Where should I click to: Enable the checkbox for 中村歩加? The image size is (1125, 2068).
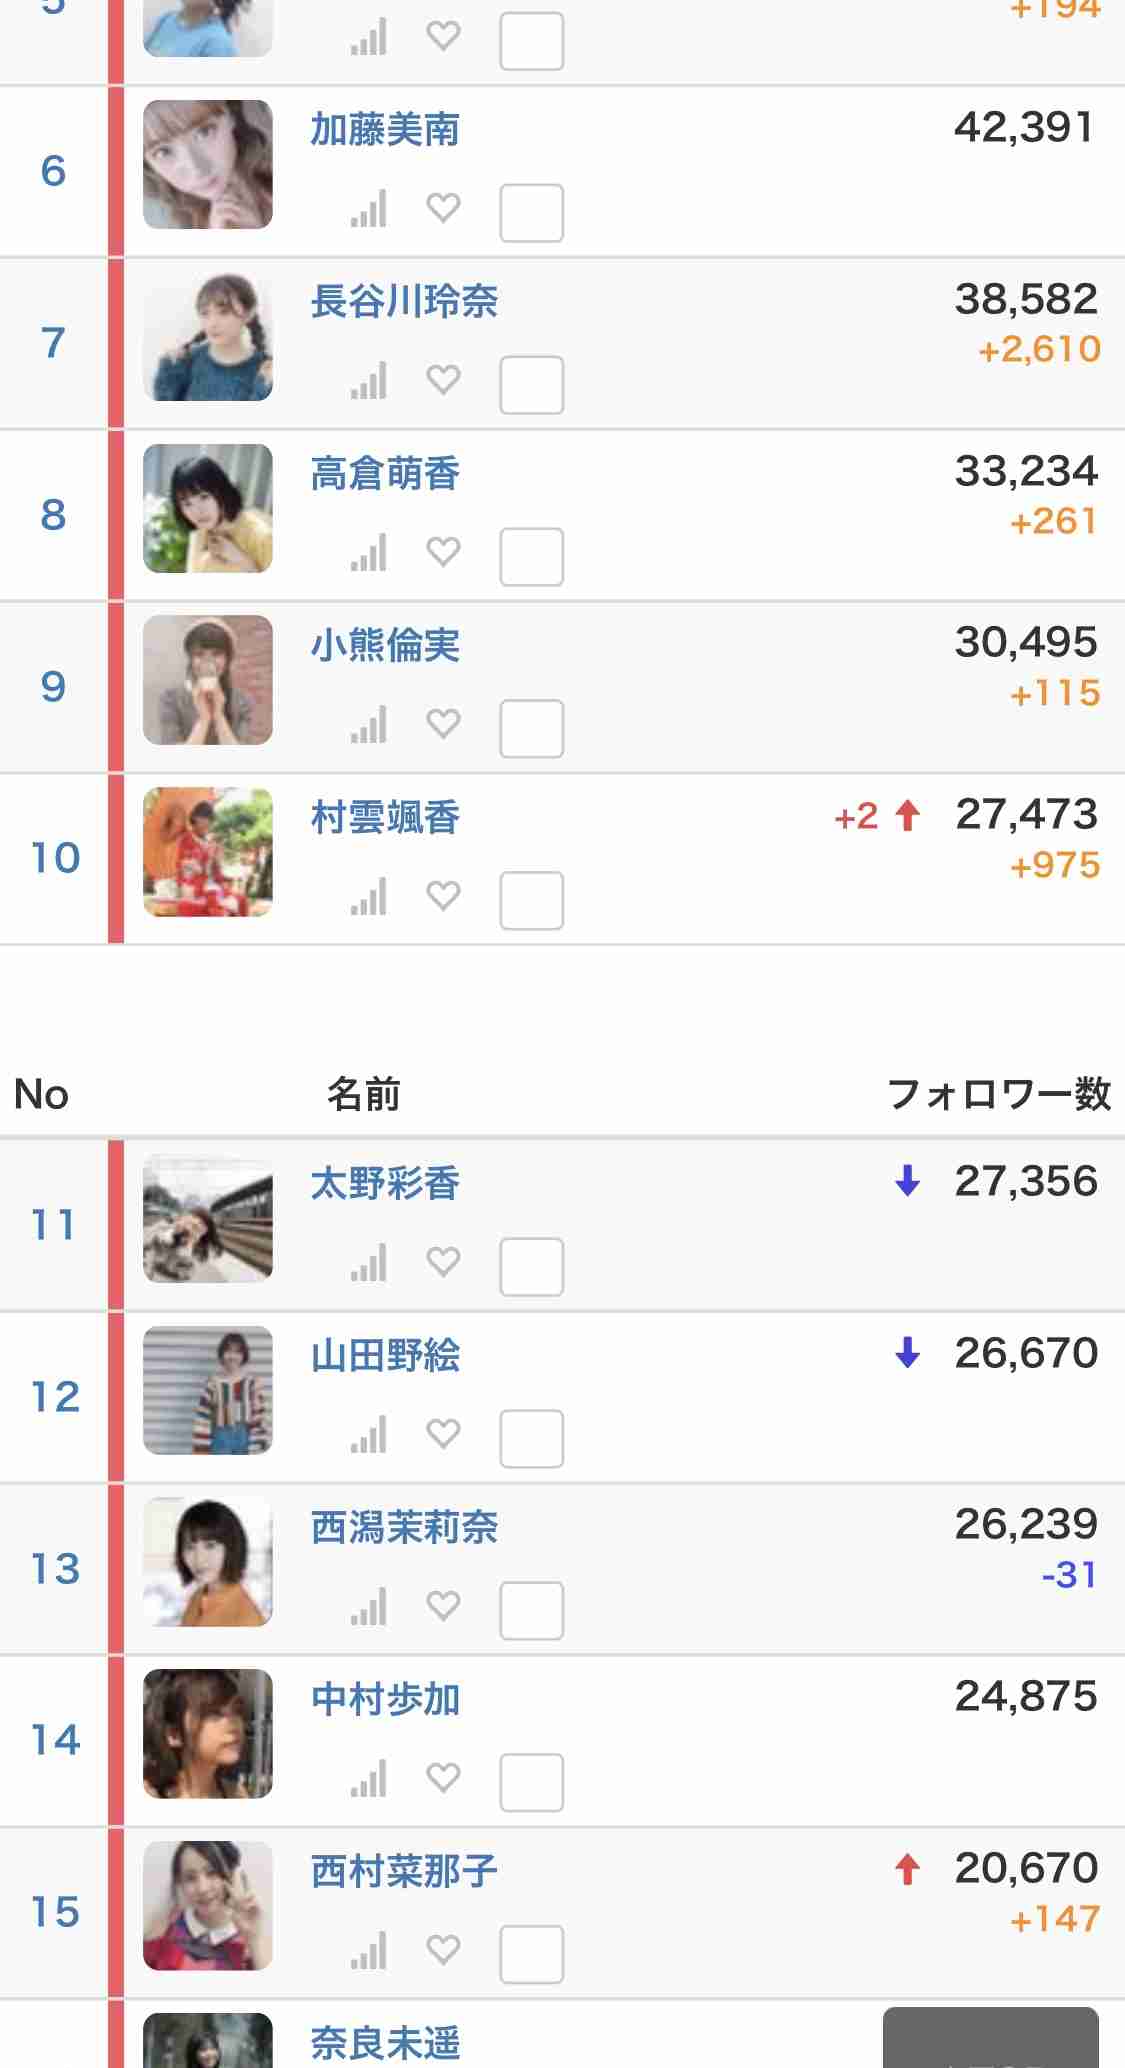531,1783
